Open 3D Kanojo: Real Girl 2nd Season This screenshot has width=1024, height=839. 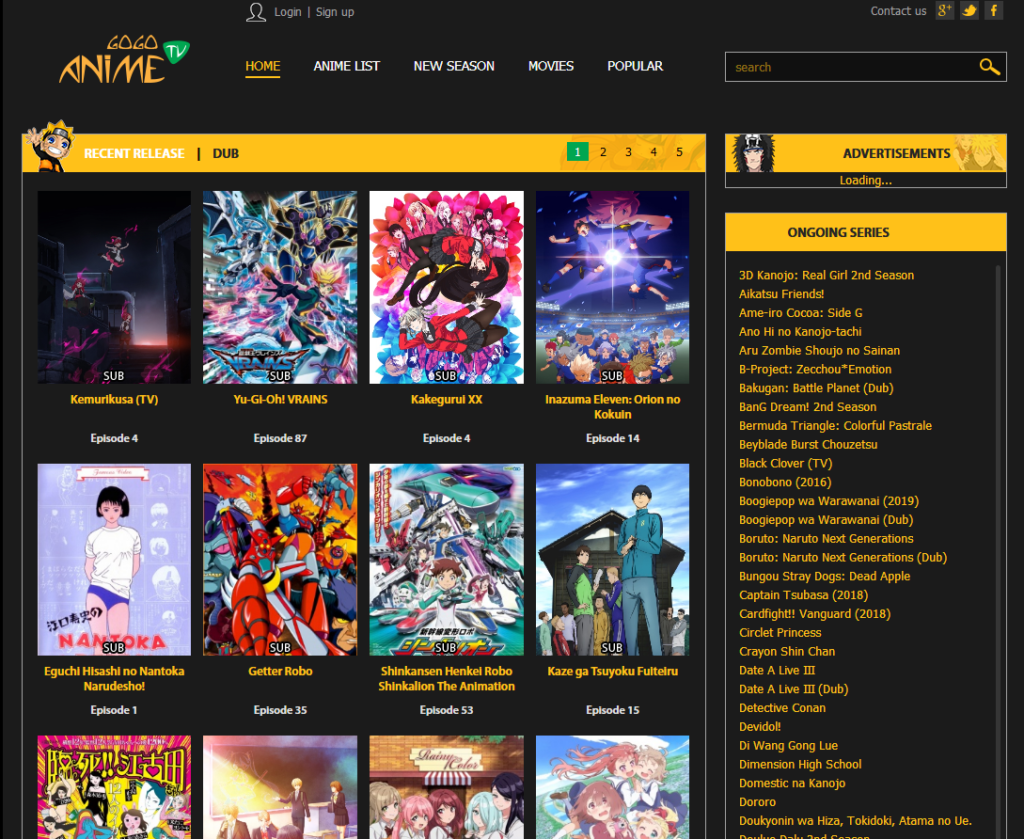(826, 275)
